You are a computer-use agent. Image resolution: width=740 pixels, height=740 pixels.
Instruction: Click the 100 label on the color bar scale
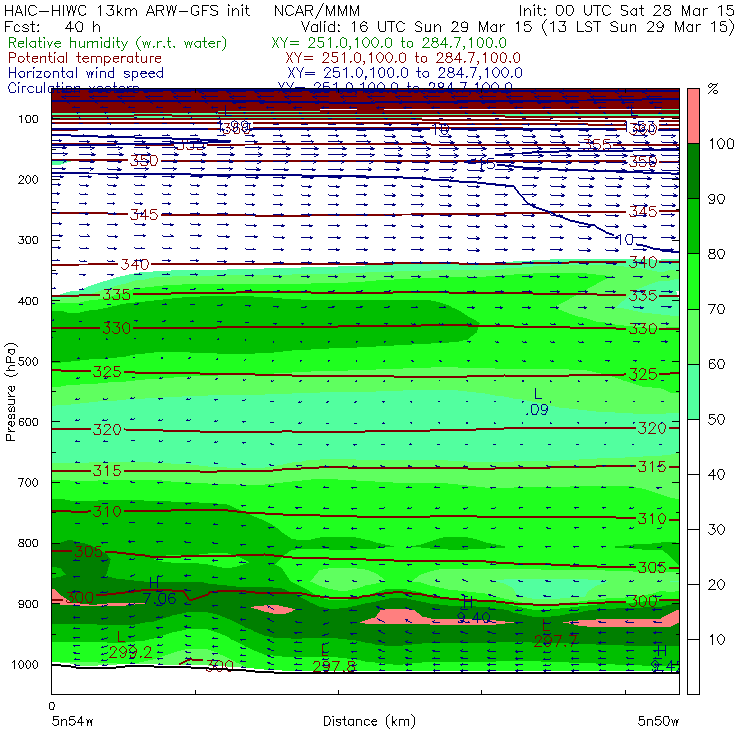[722, 143]
